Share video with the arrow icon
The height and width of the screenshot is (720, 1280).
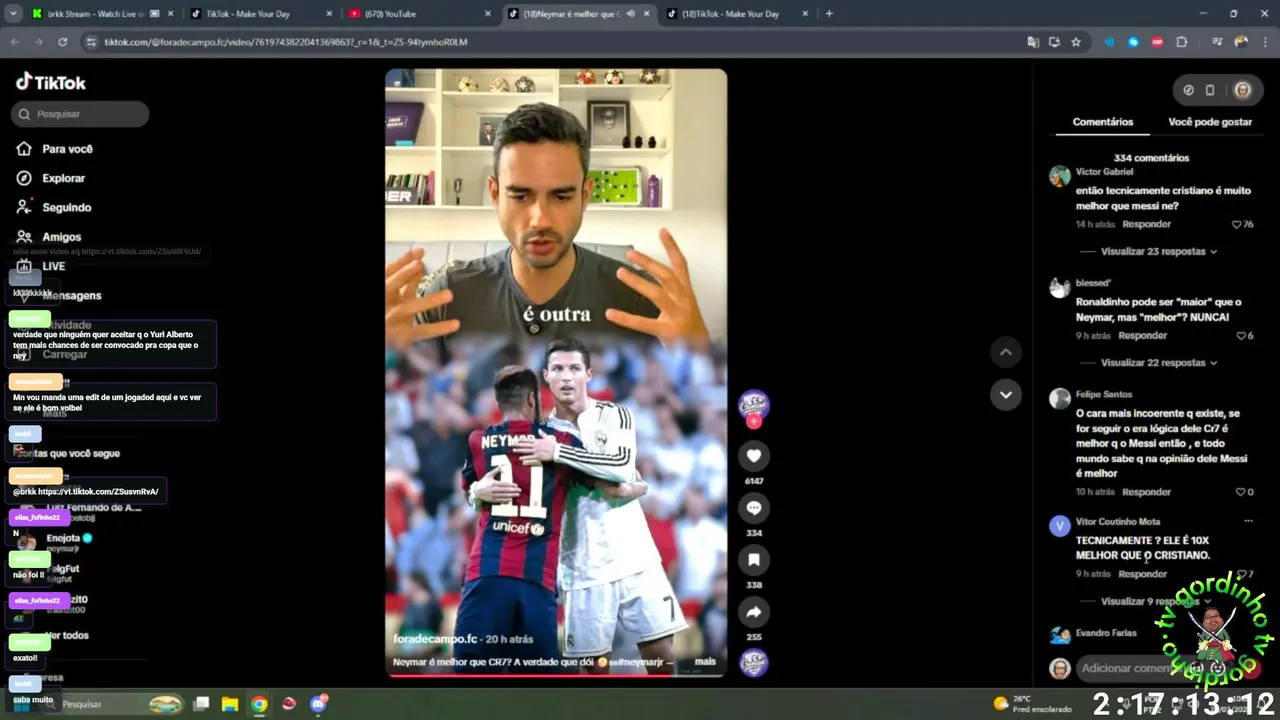(754, 612)
